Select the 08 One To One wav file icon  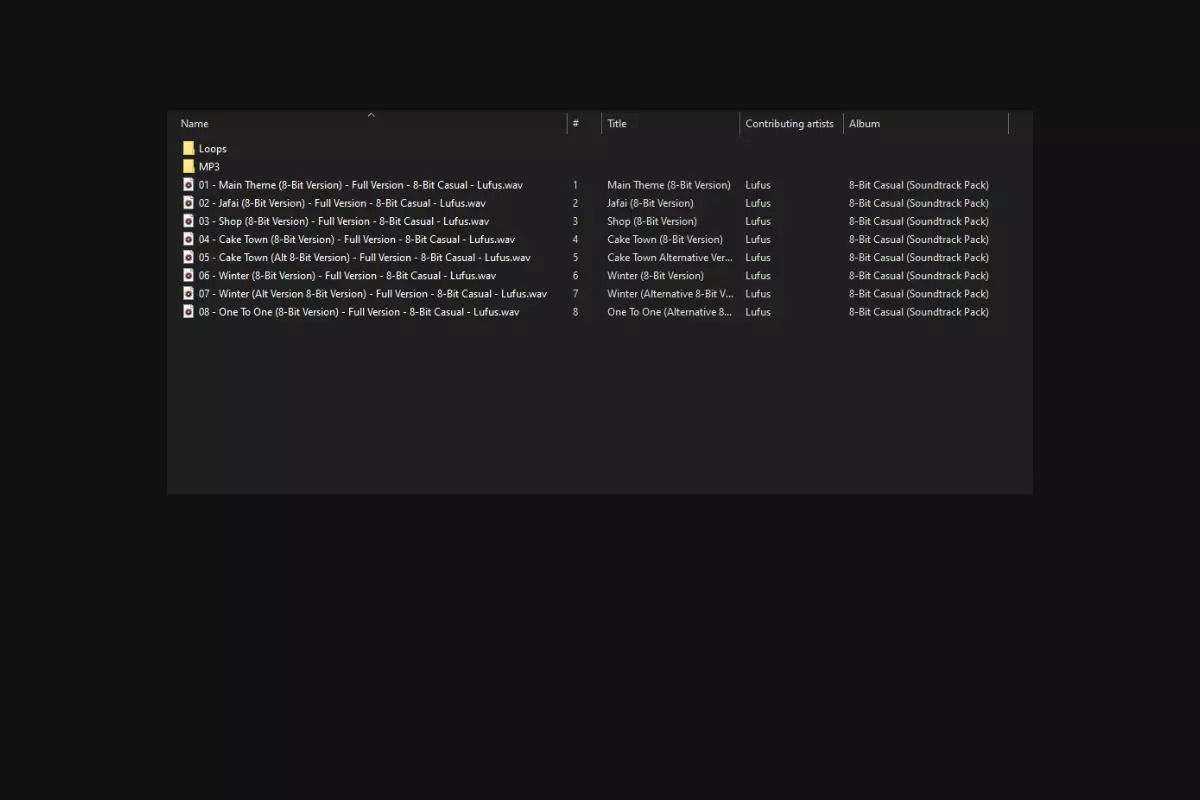pyautogui.click(x=188, y=311)
